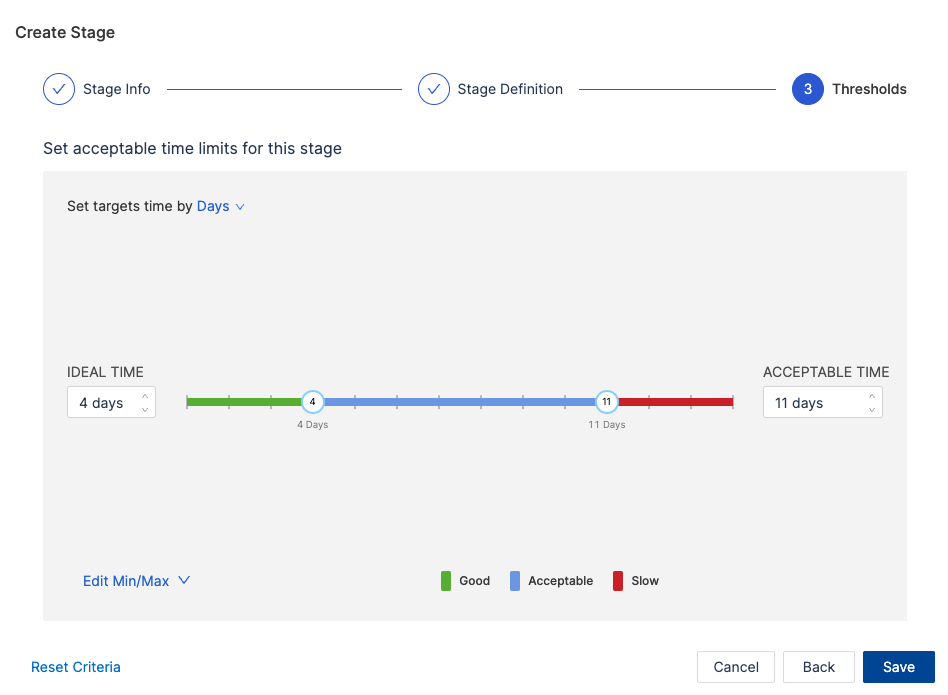Click the Reset Criteria link
This screenshot has height=695, width=948.
point(76,667)
